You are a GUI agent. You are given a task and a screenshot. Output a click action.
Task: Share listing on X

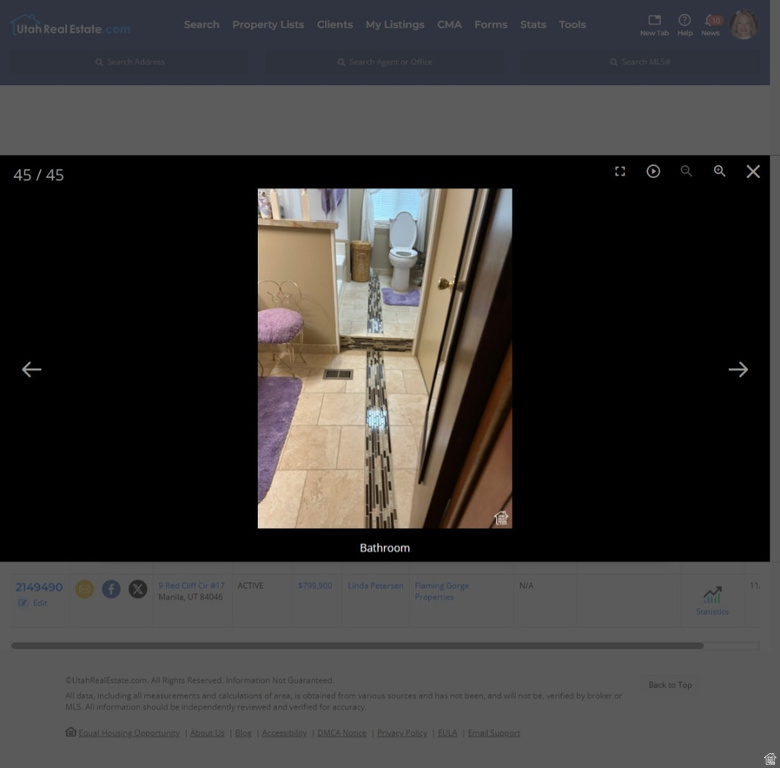click(138, 589)
